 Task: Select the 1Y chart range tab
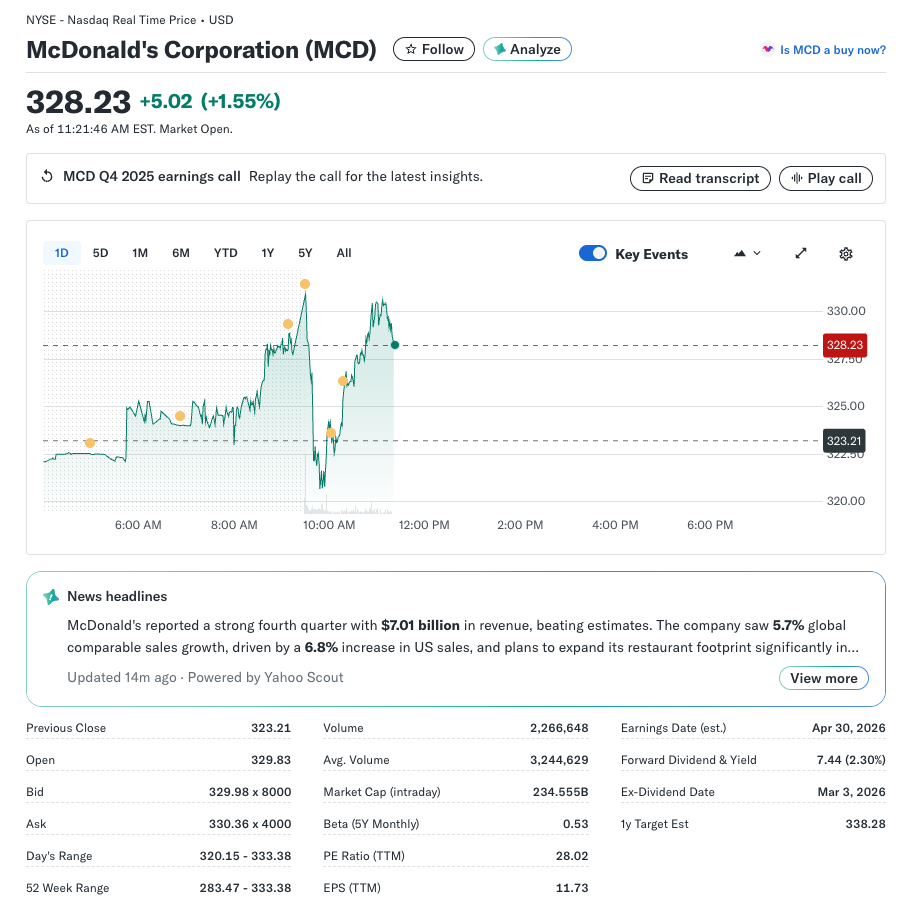tap(268, 253)
